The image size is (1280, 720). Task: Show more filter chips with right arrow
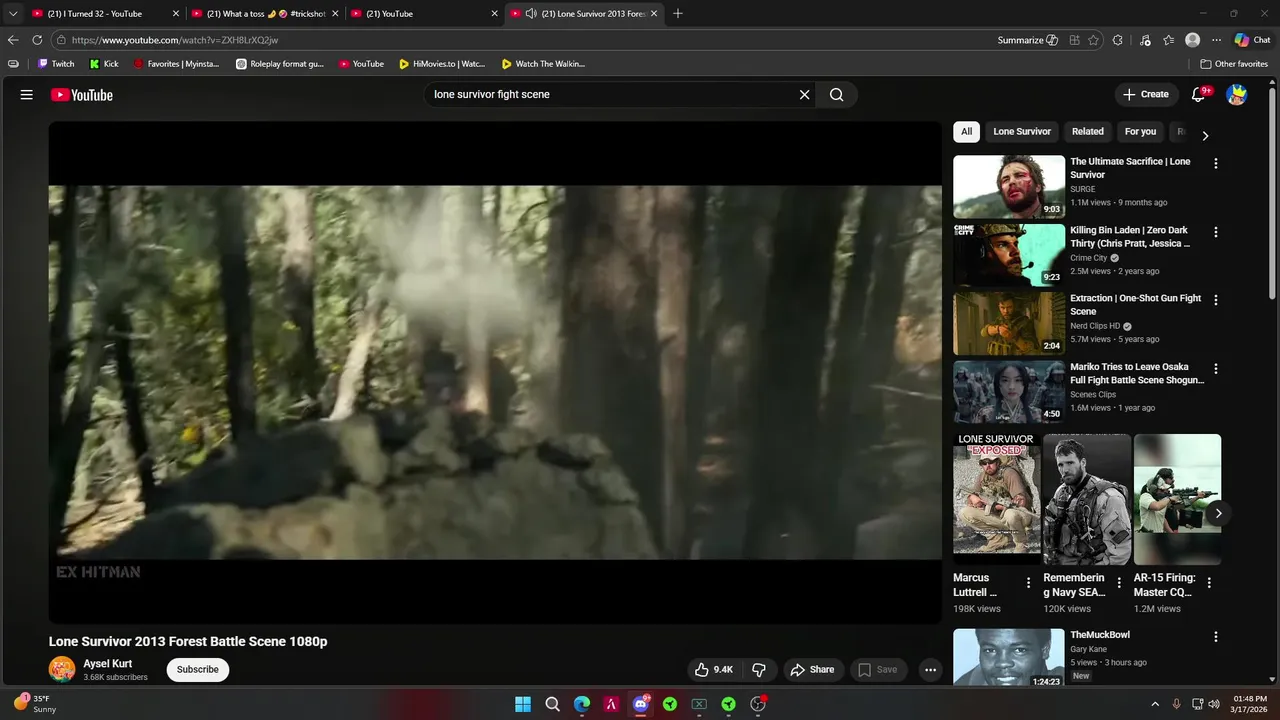[1205, 135]
